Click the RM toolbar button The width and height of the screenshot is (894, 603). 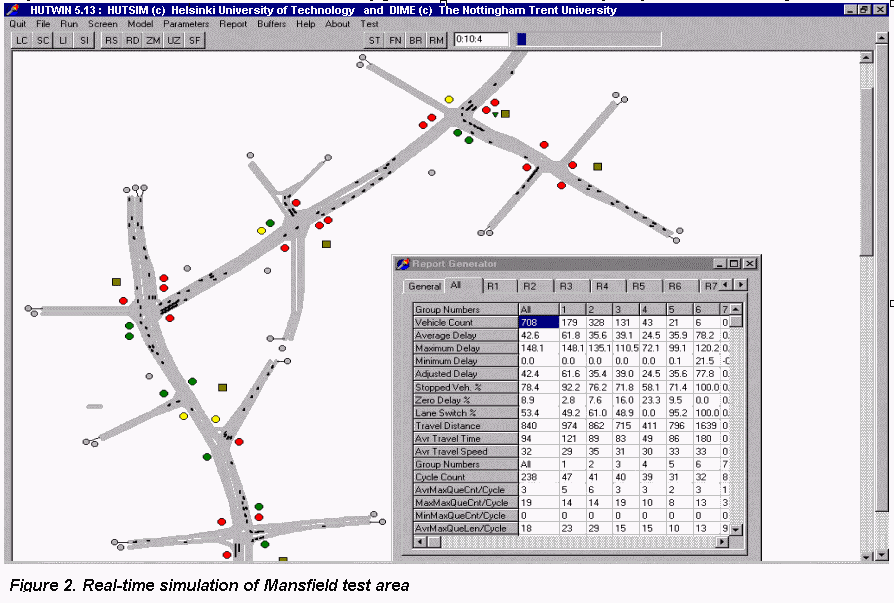click(436, 40)
